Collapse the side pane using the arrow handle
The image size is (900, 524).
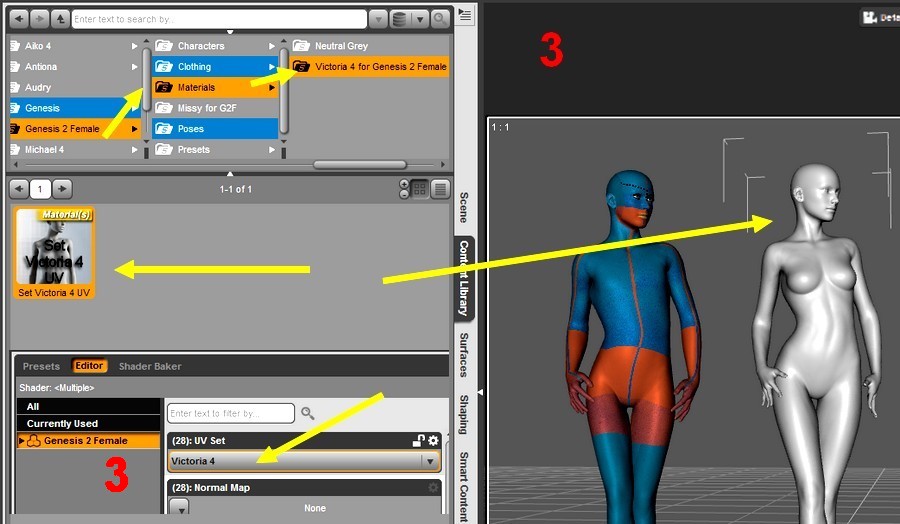(x=480, y=393)
